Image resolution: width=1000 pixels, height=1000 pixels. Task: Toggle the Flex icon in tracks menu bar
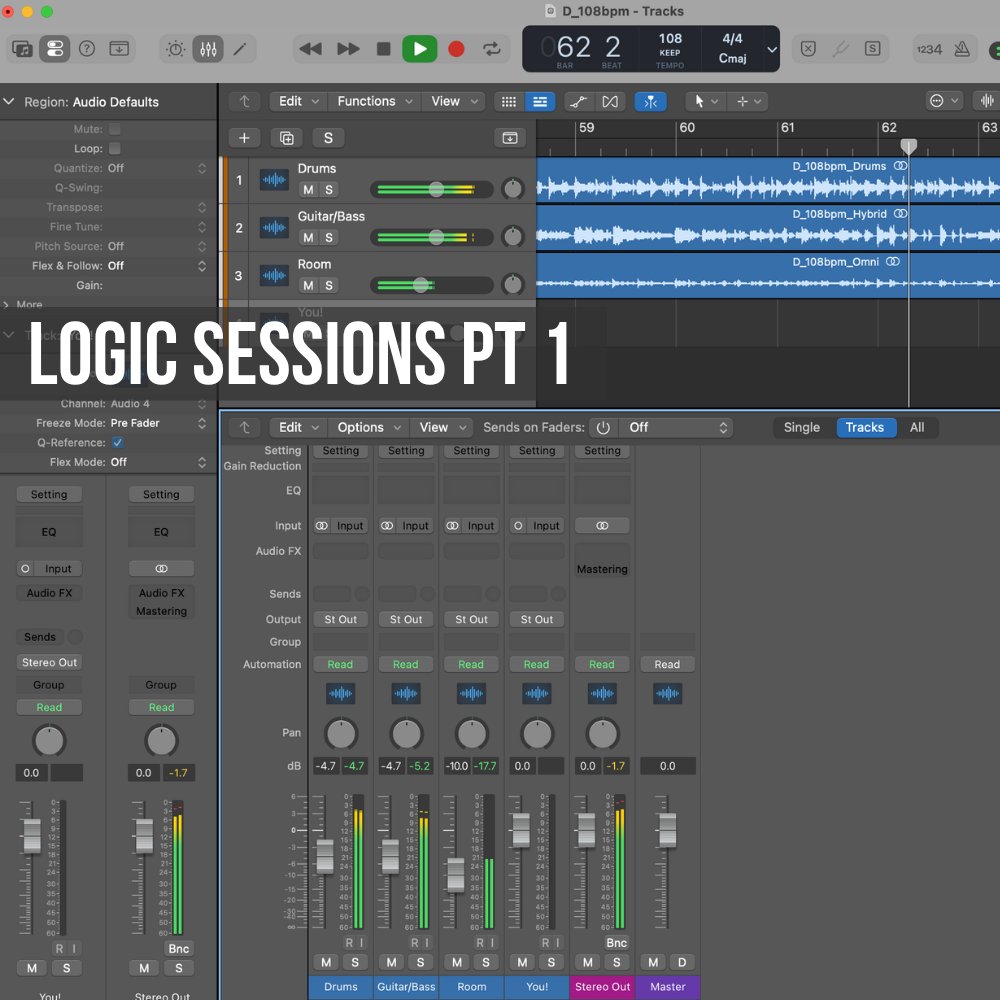(x=610, y=102)
